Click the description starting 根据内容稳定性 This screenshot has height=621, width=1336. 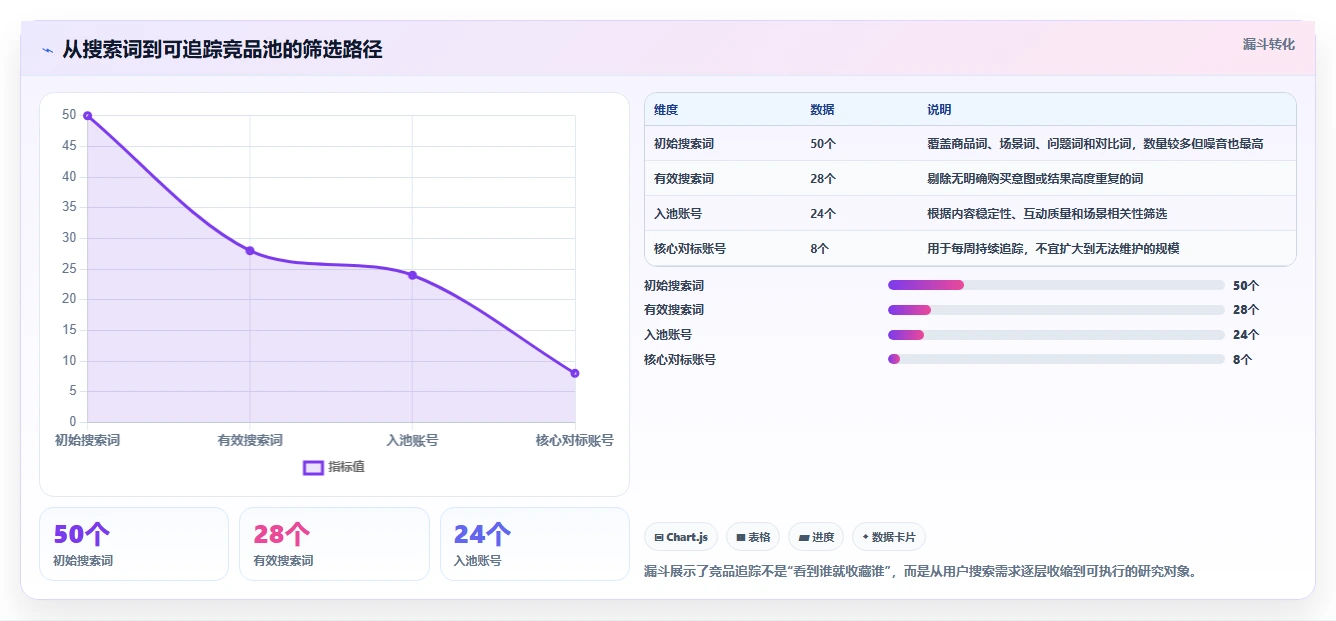click(1047, 214)
